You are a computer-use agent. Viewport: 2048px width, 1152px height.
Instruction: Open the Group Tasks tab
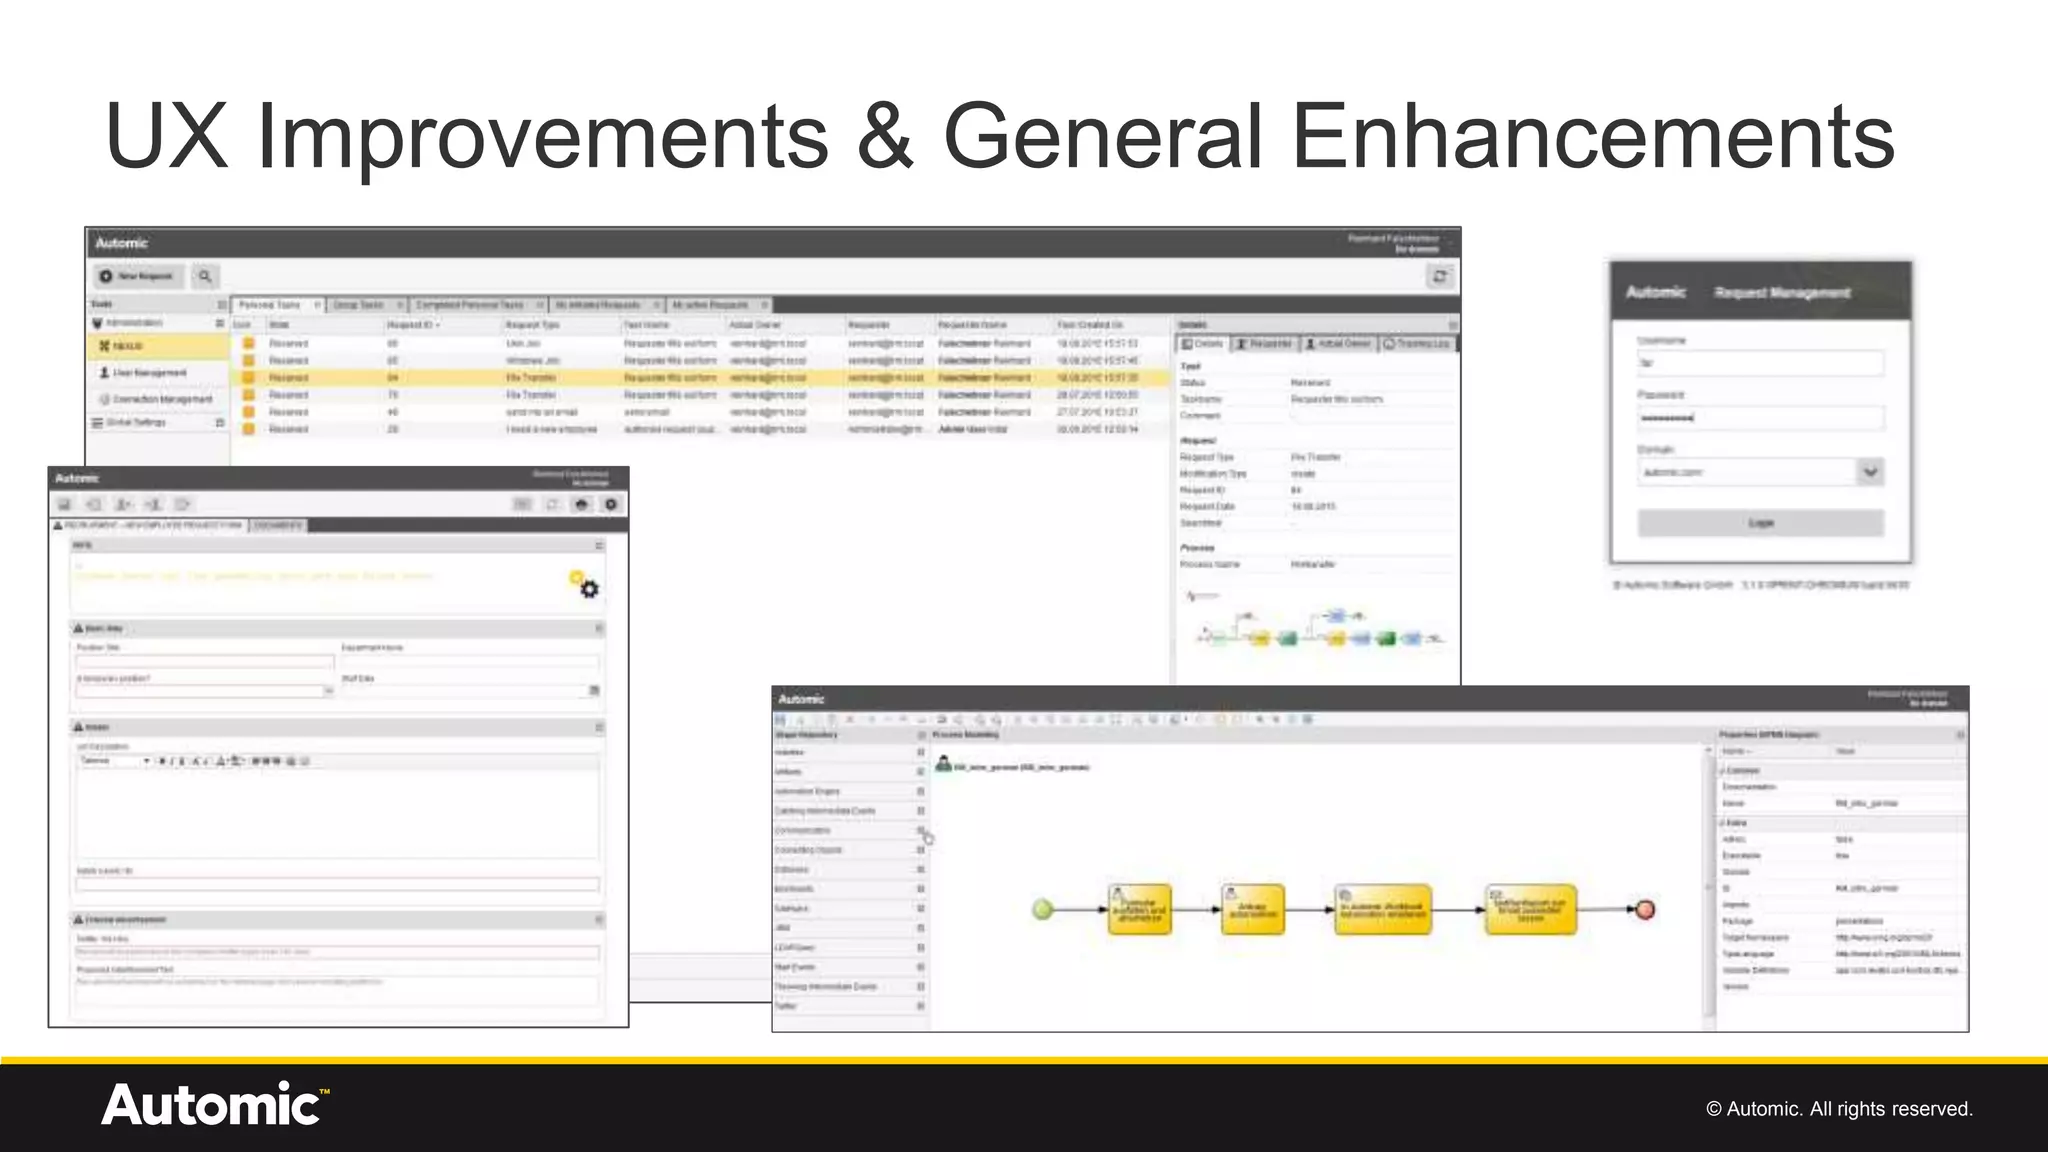358,305
